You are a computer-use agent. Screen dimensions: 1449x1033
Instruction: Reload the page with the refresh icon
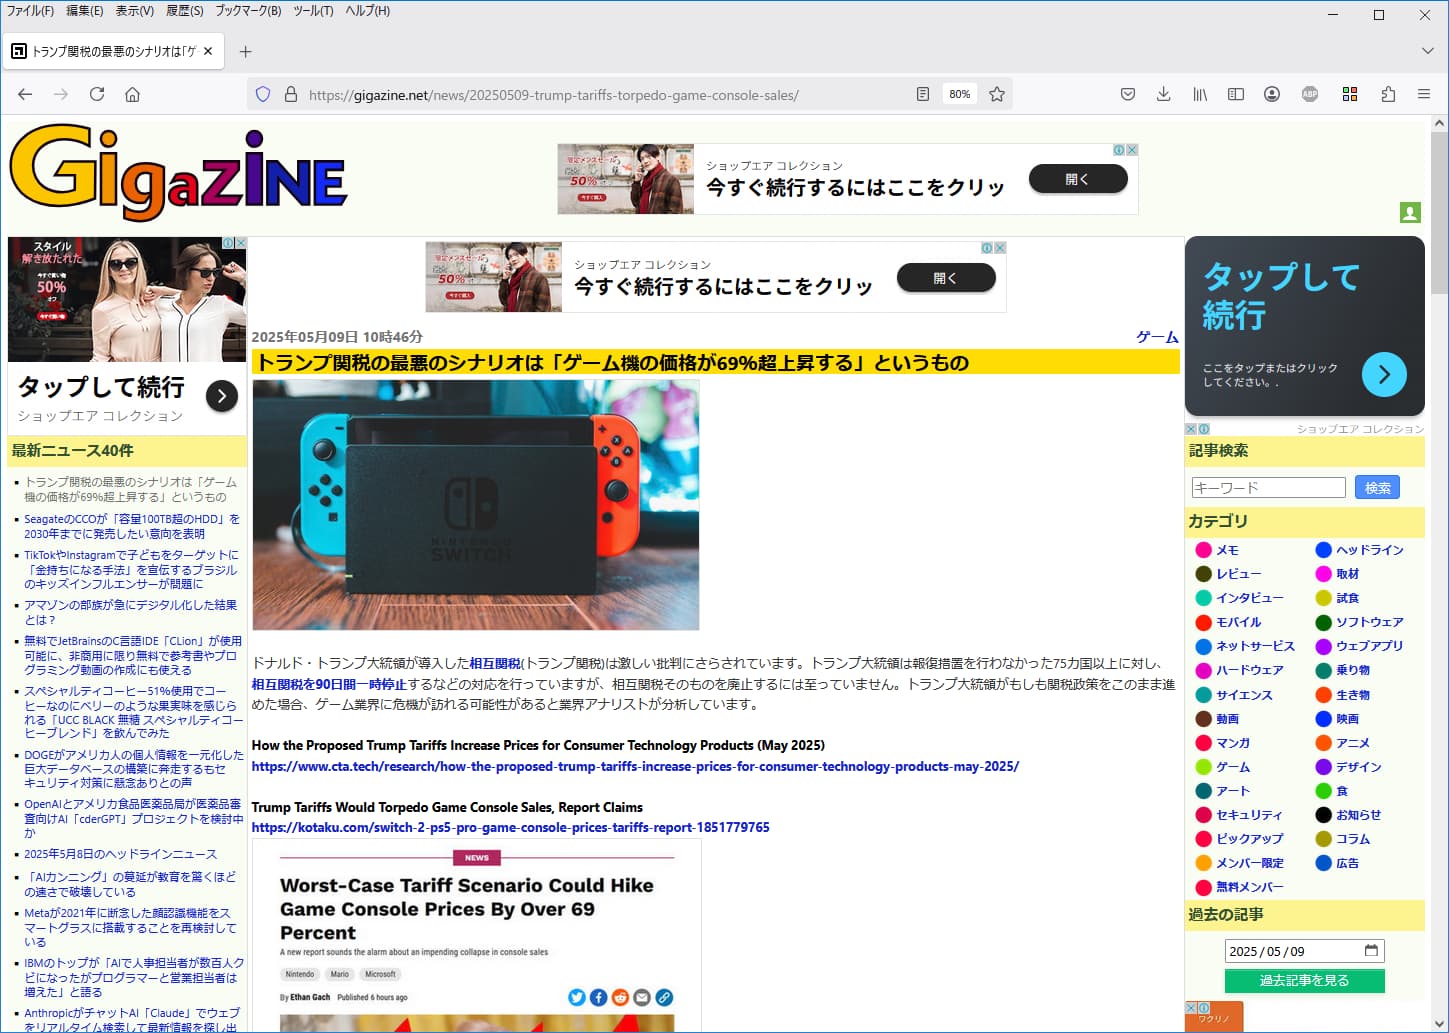(x=97, y=94)
